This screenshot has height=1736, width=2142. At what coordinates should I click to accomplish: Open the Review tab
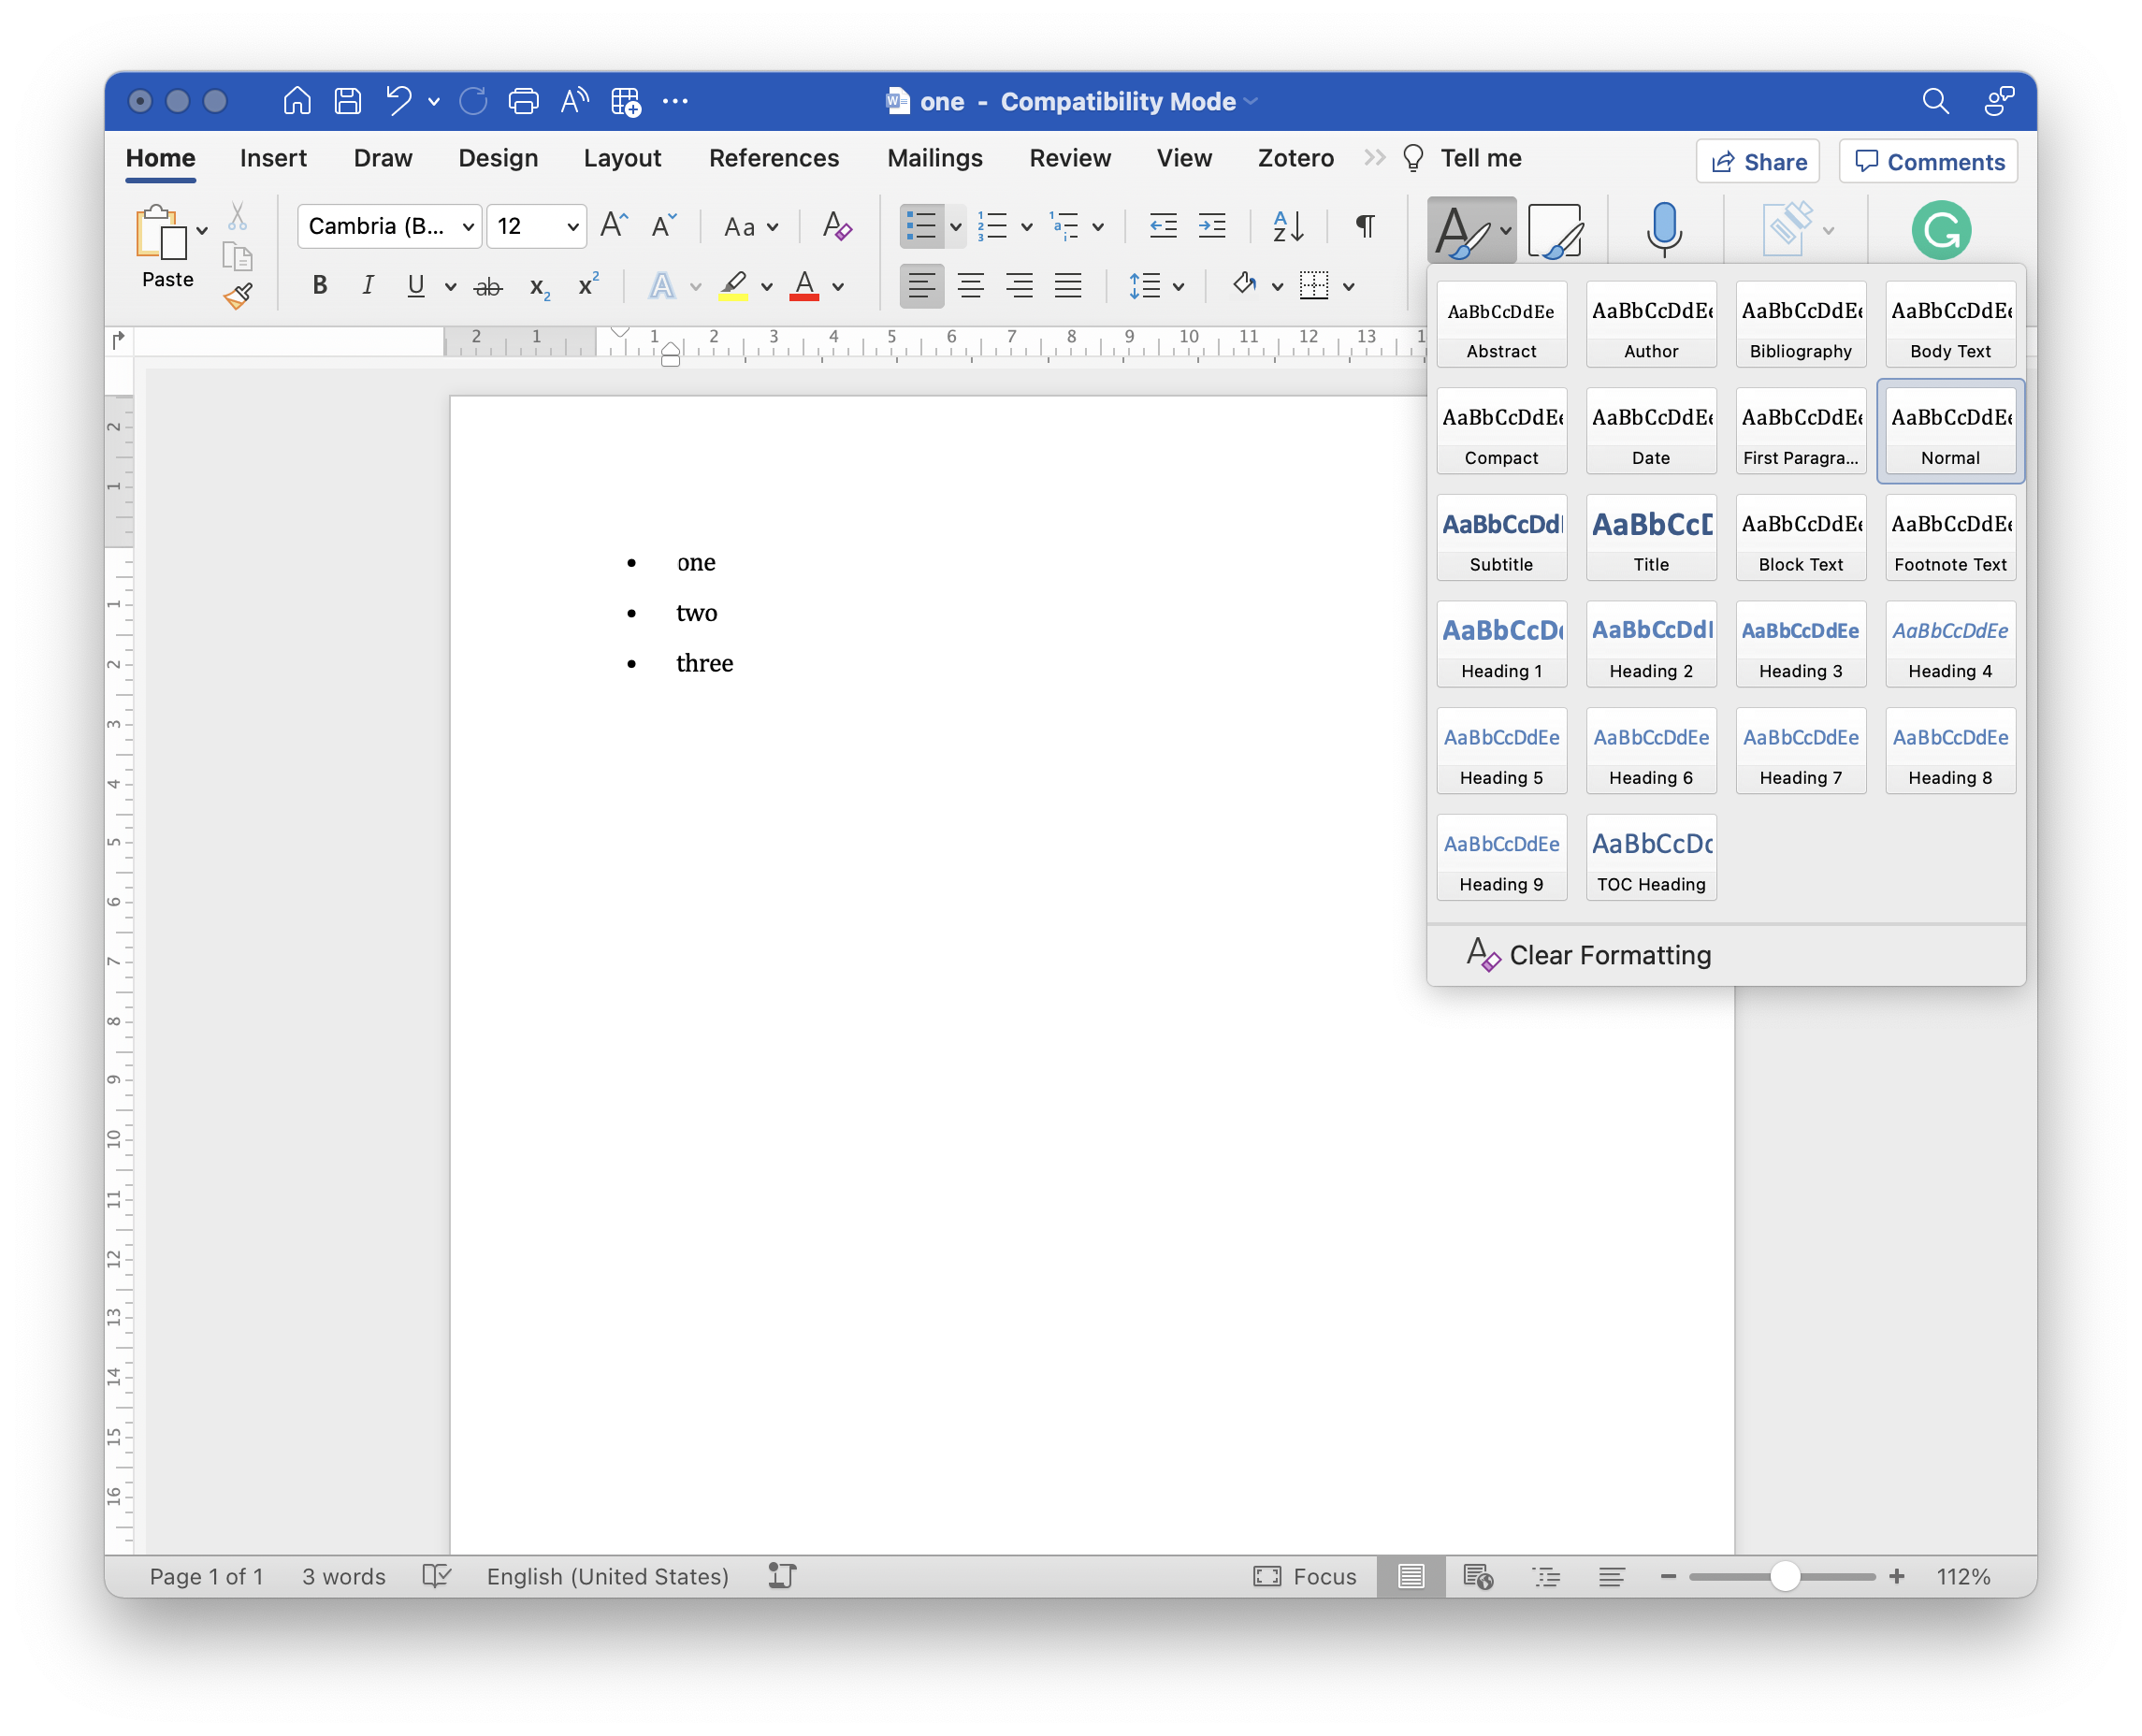pyautogui.click(x=1070, y=158)
